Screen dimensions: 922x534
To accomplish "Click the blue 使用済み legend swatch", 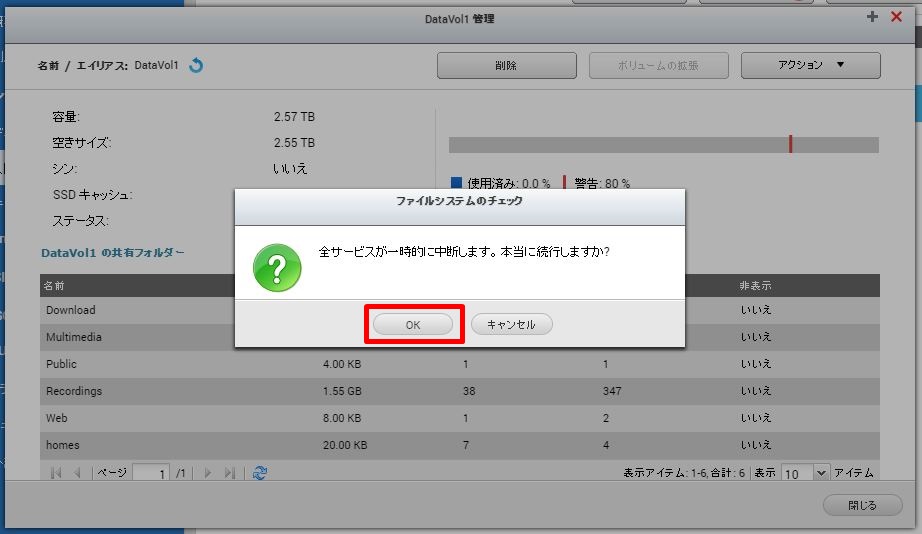I will (x=456, y=182).
